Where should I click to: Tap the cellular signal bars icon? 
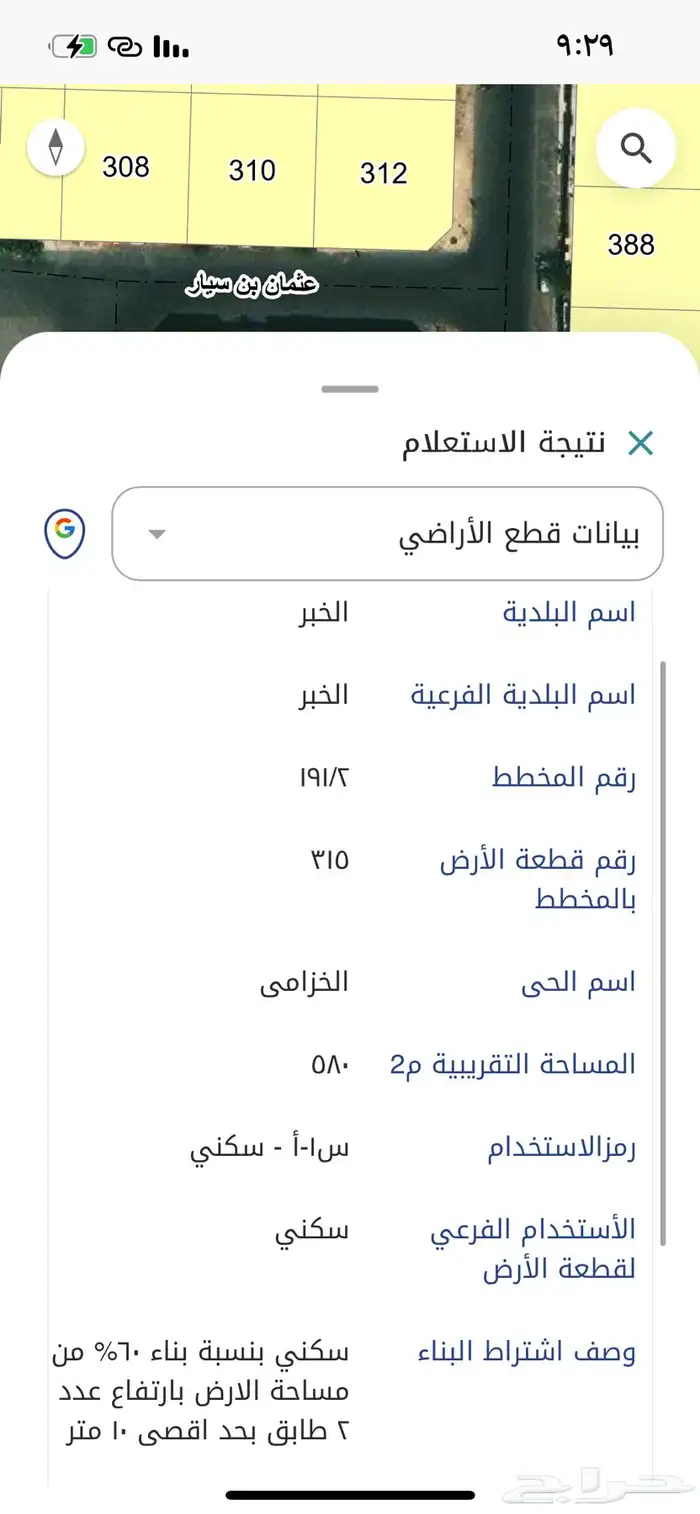pyautogui.click(x=171, y=46)
